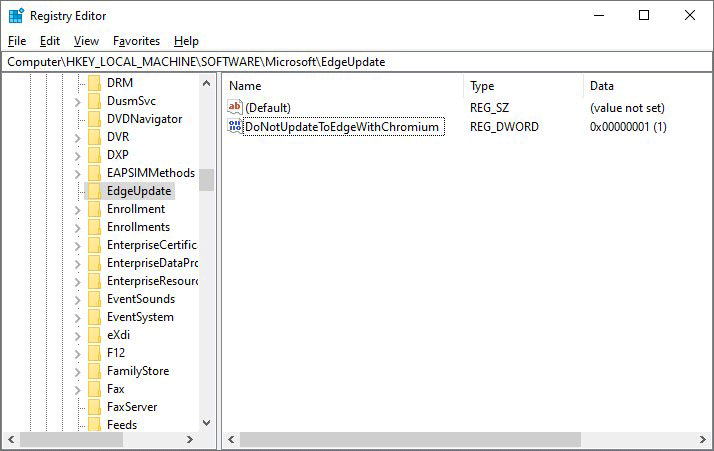The width and height of the screenshot is (714, 451).
Task: Minimize the Registry Editor window
Action: (599, 15)
